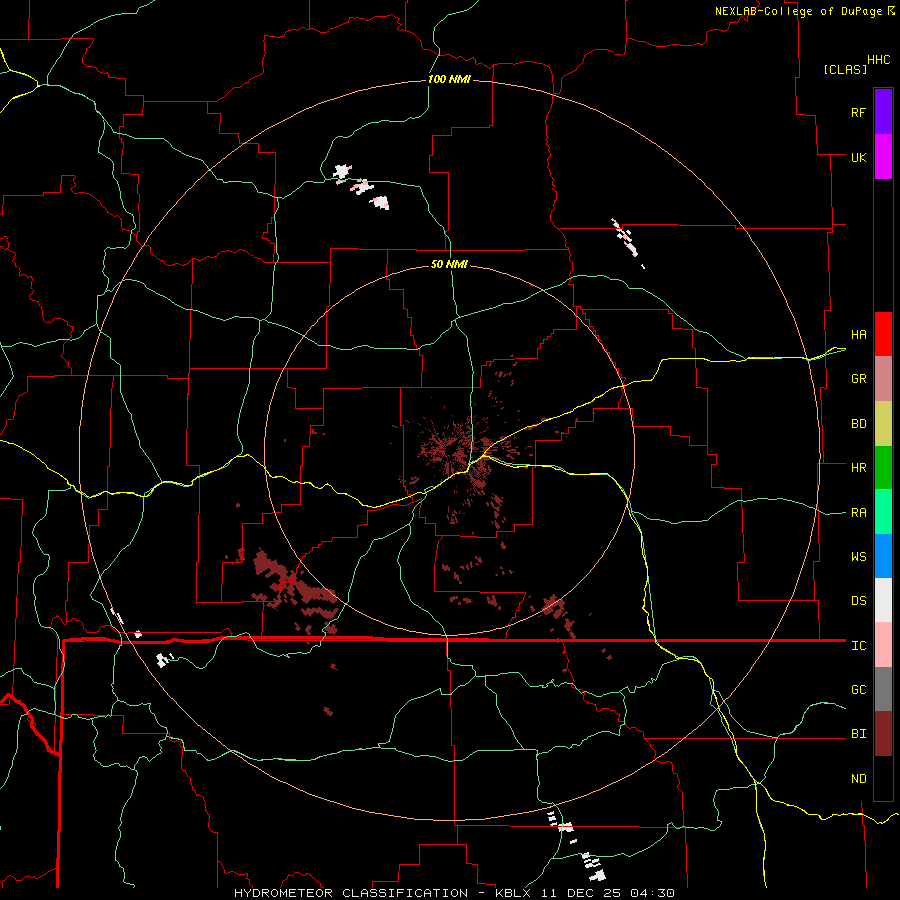
Task: Click the 'GC' legend label
Action: [858, 689]
